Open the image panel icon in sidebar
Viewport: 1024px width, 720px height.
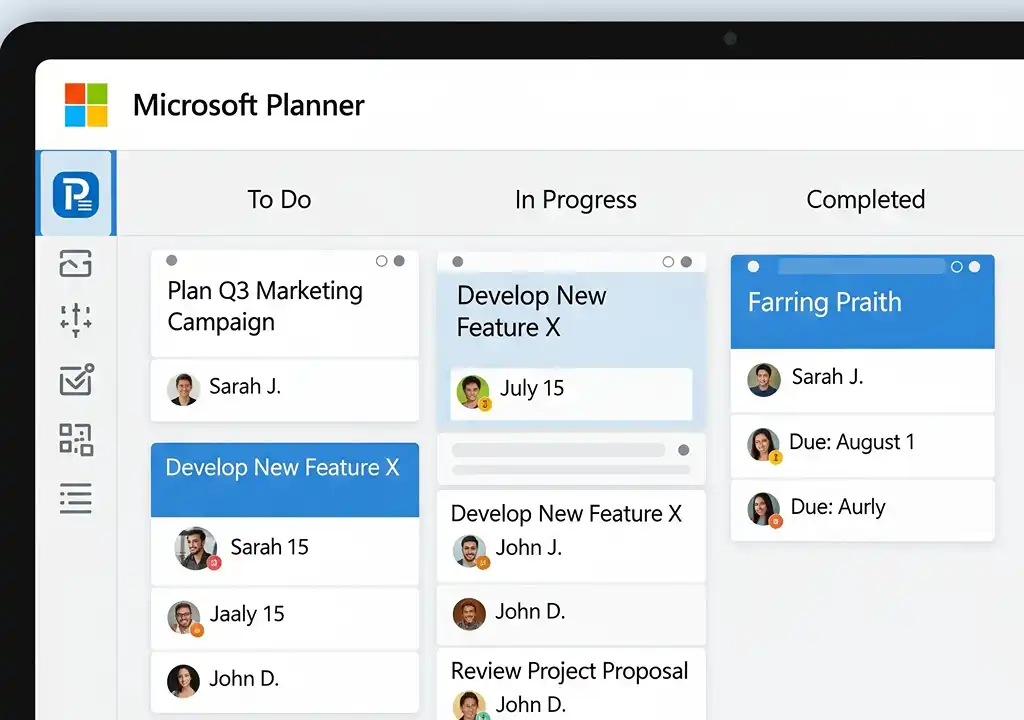pyautogui.click(x=76, y=263)
